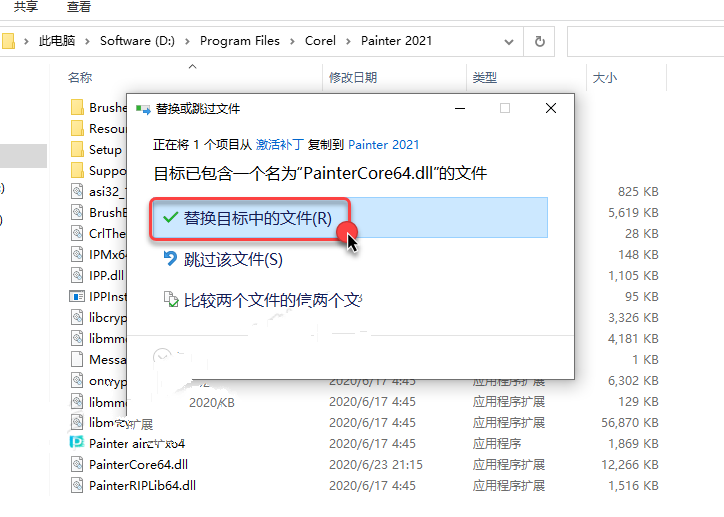The image size is (724, 517).
Task: Choose Skip this file option
Action: pos(223,259)
